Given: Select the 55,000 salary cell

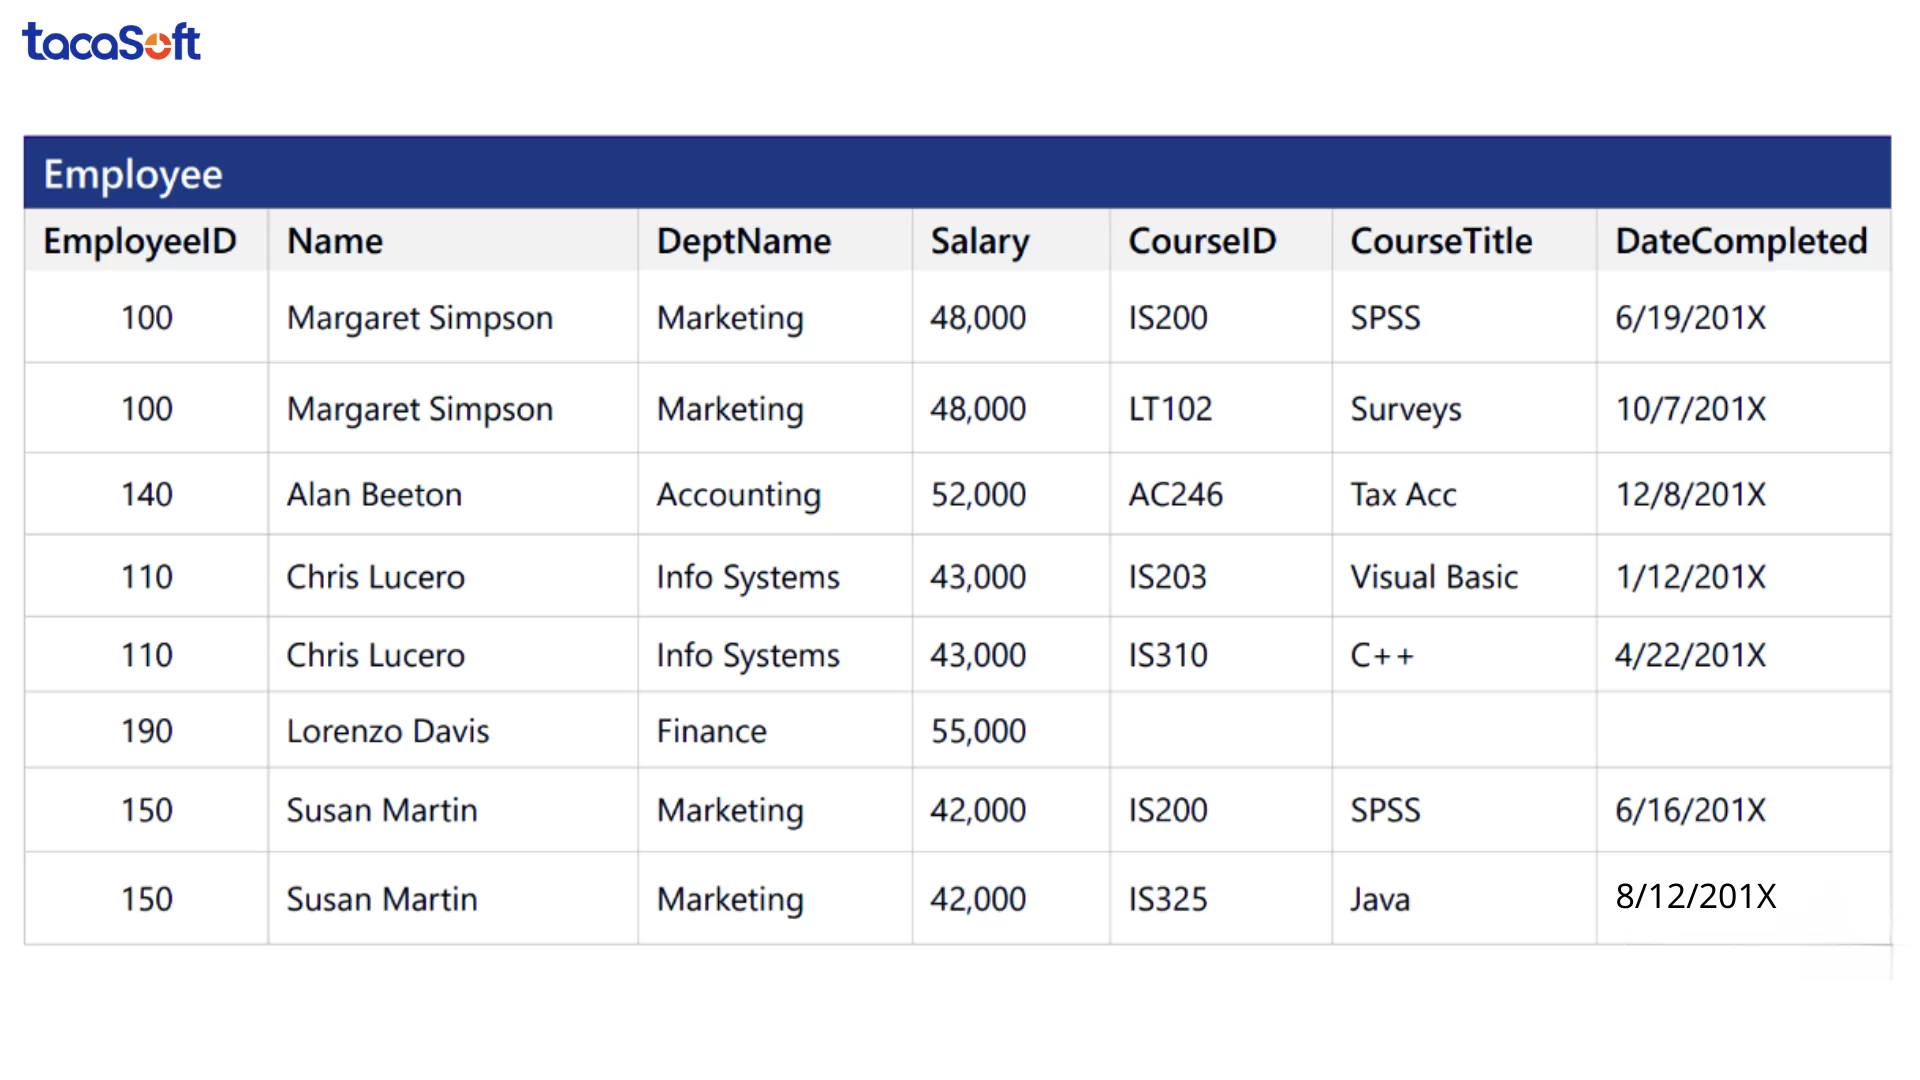Looking at the screenshot, I should click(978, 731).
